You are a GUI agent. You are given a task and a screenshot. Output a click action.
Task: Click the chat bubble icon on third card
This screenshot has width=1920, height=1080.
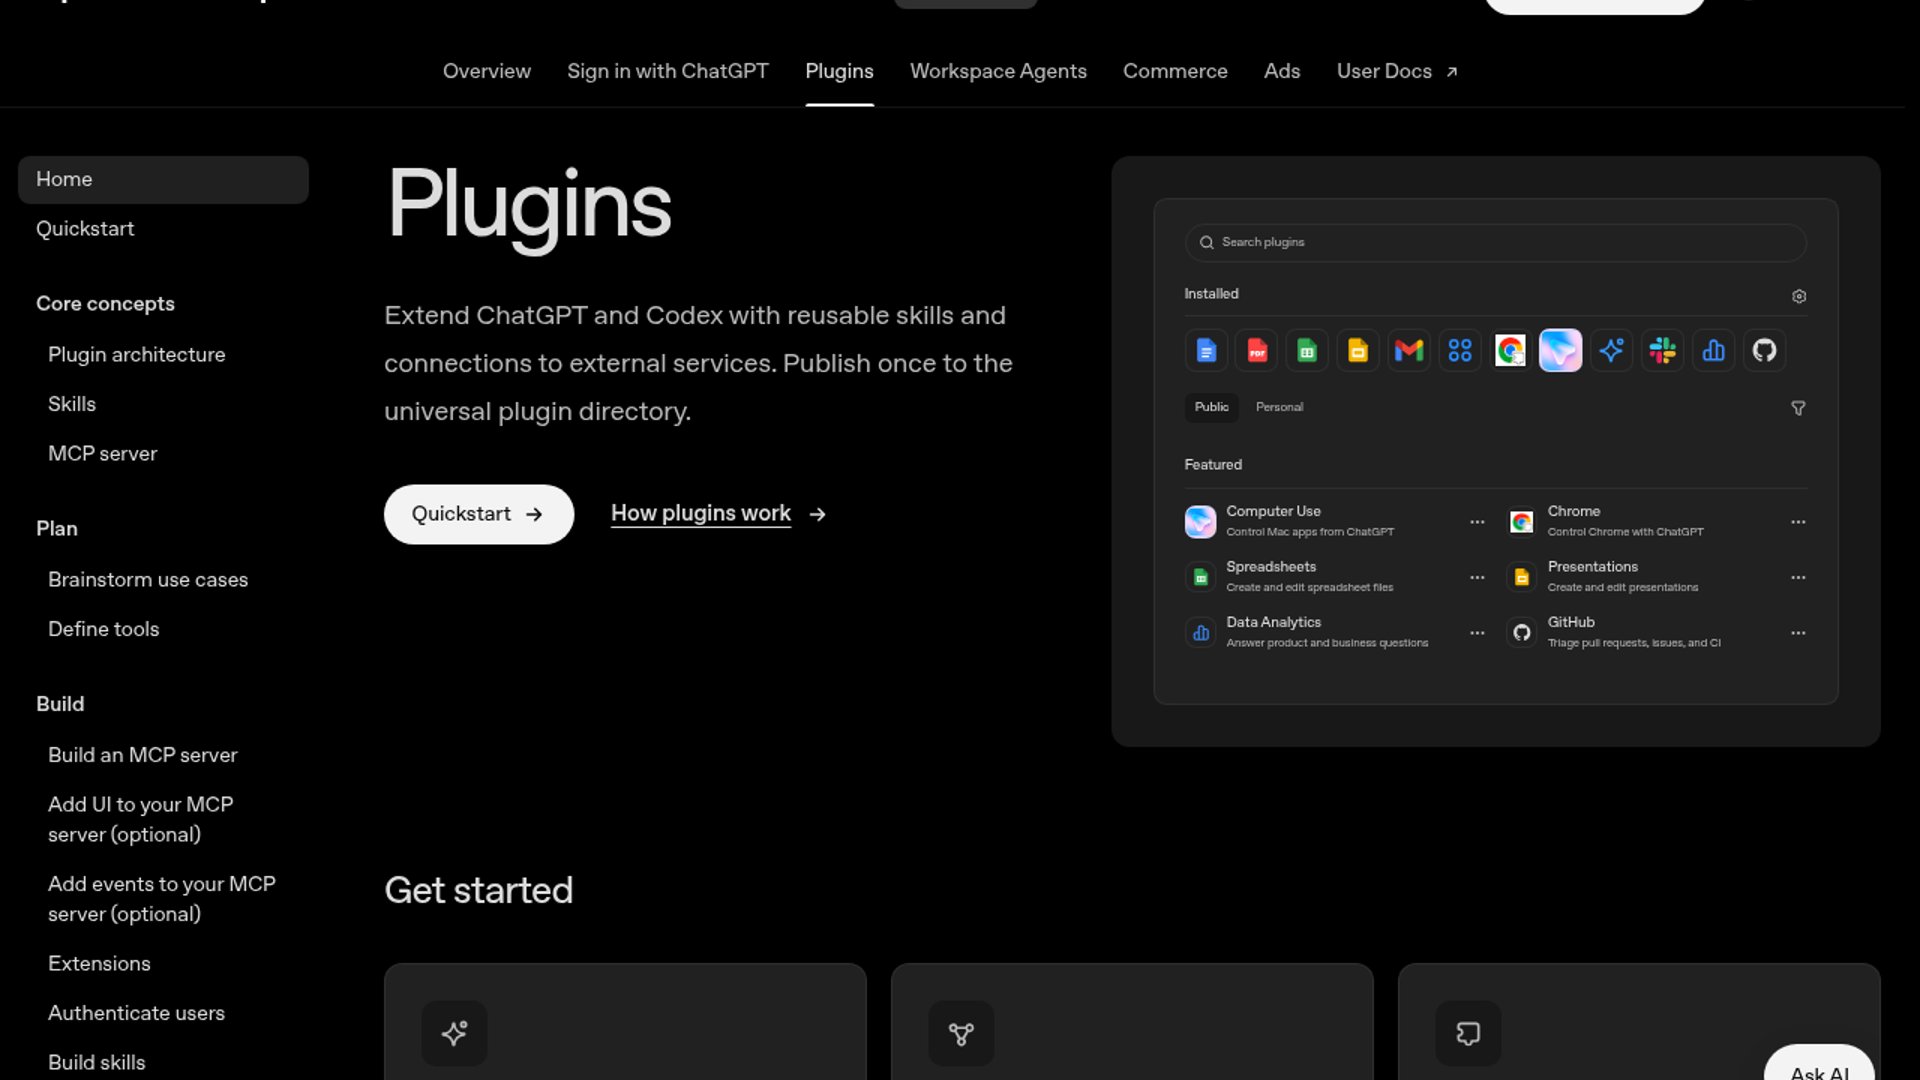1468,1033
